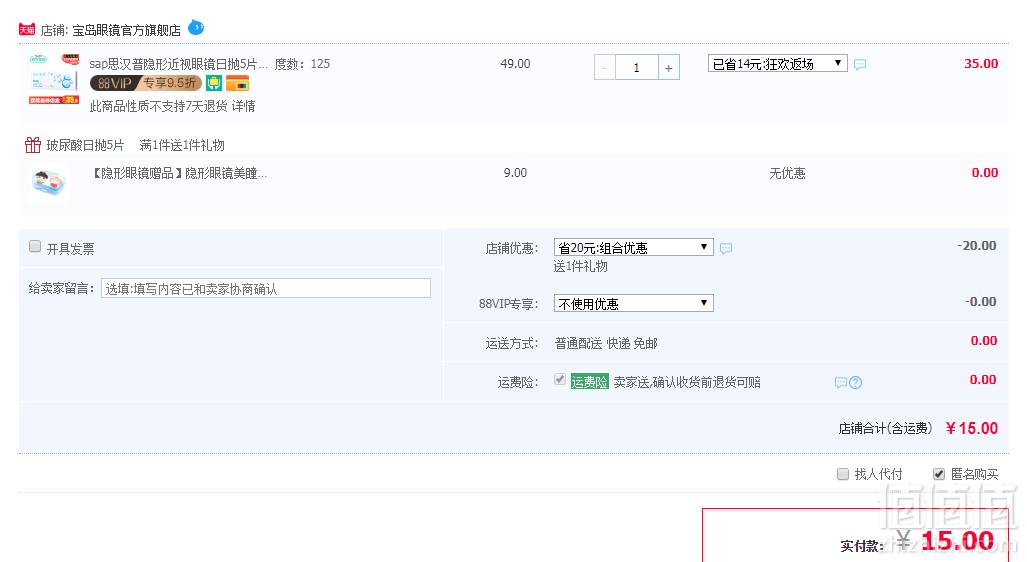Screen dimensions: 1027x562
Task: Open the sap思汉普隐形近视眼镜 product title link
Action: click(178, 64)
